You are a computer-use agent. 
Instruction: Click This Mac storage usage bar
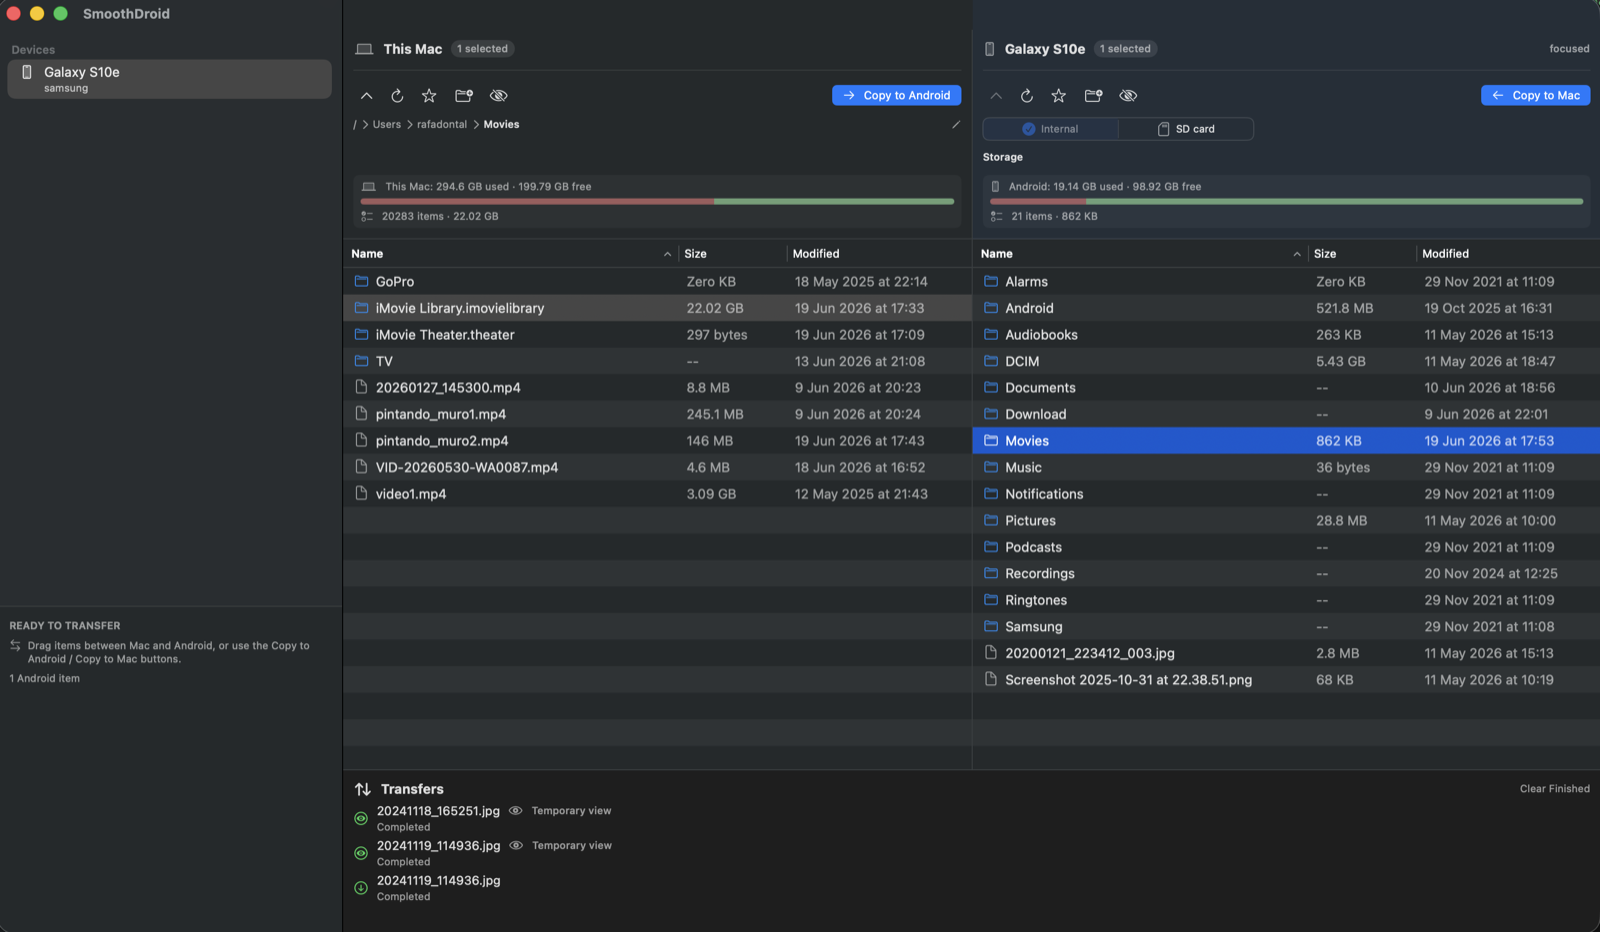click(x=657, y=201)
